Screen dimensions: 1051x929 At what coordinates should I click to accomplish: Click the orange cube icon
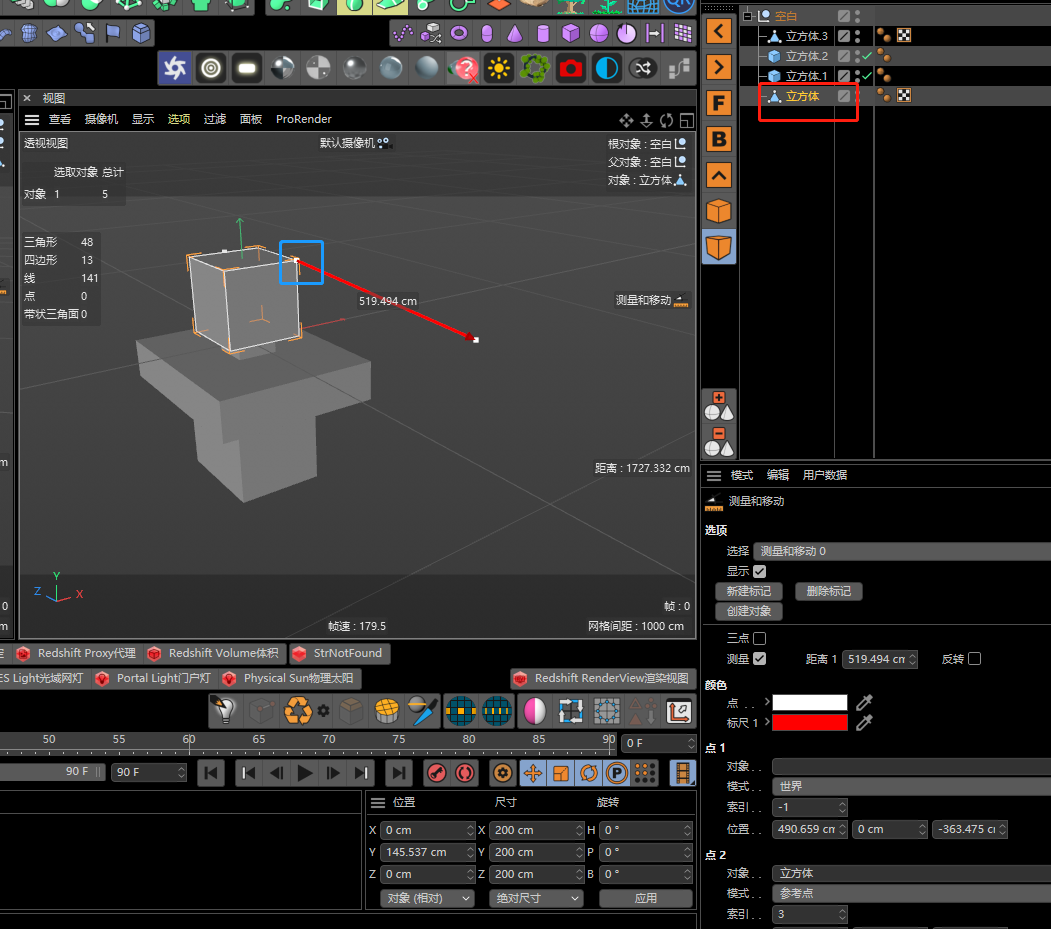click(x=719, y=211)
